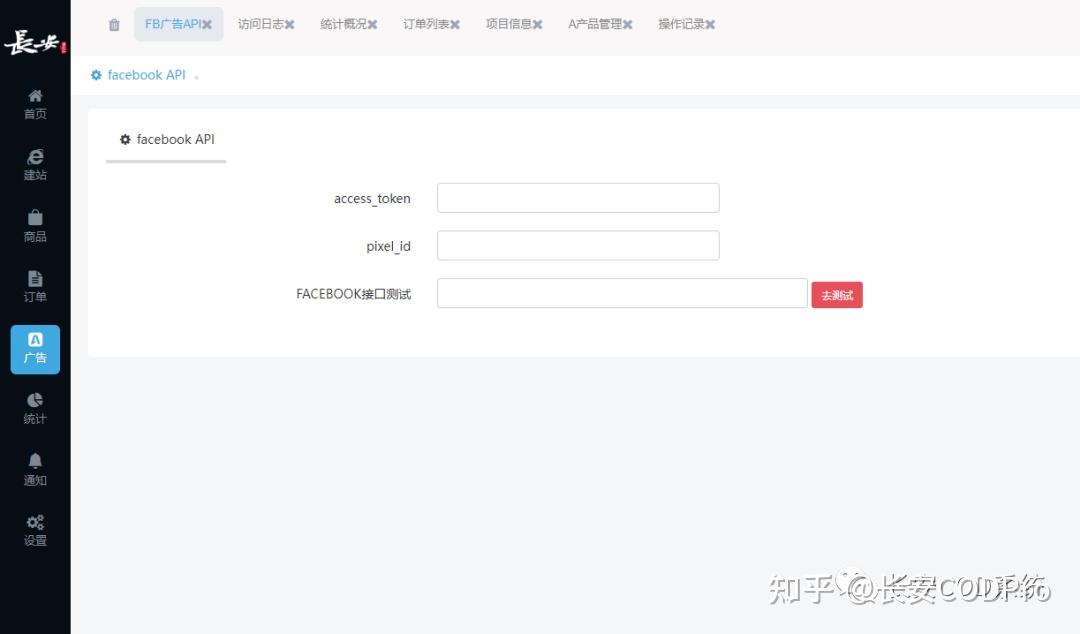The height and width of the screenshot is (634, 1080).
Task: Click inside the access_token input field
Action: coord(578,197)
